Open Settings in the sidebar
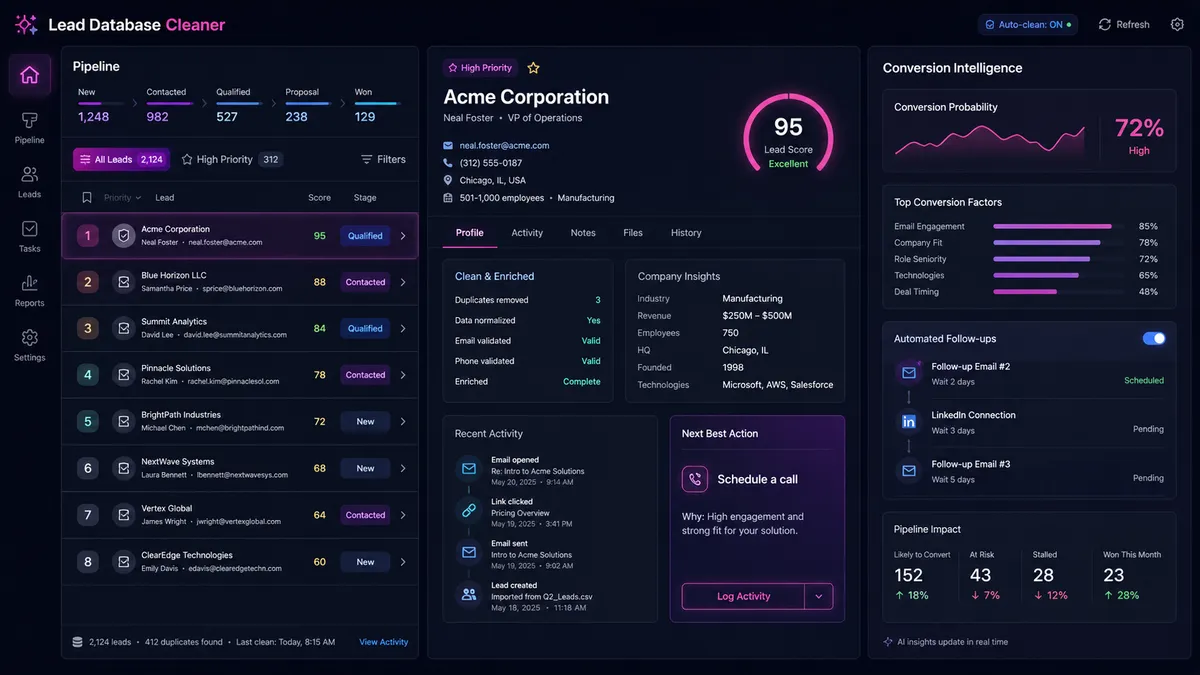The width and height of the screenshot is (1200, 675). point(29,344)
